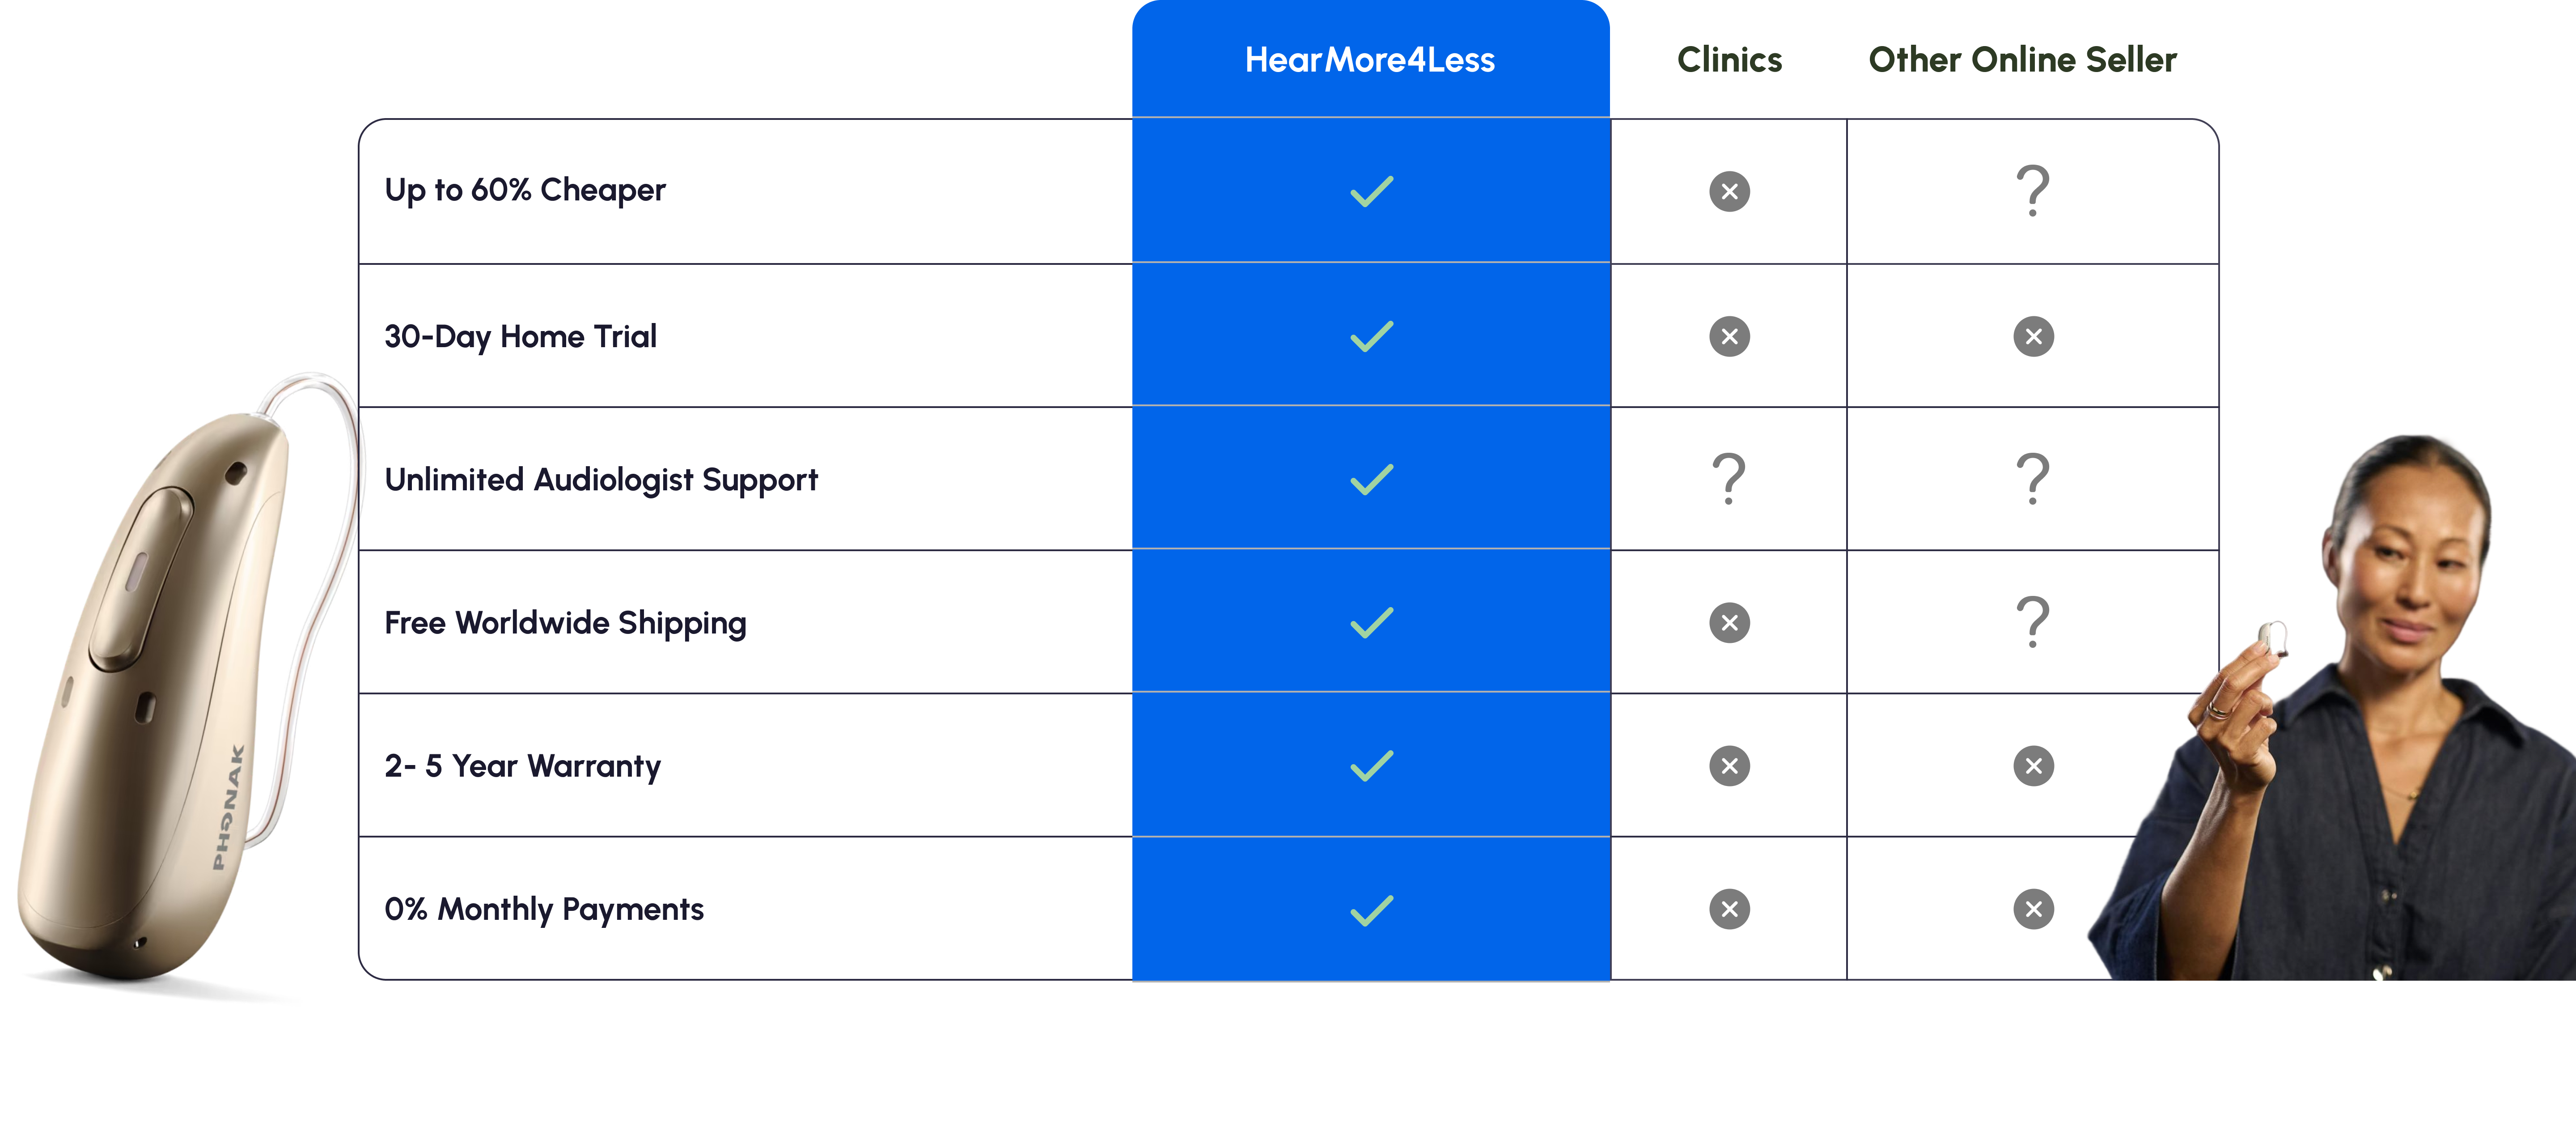Click Clinics question mark for Unlimited Audiologist Support
2576x1131 pixels.
(1729, 479)
